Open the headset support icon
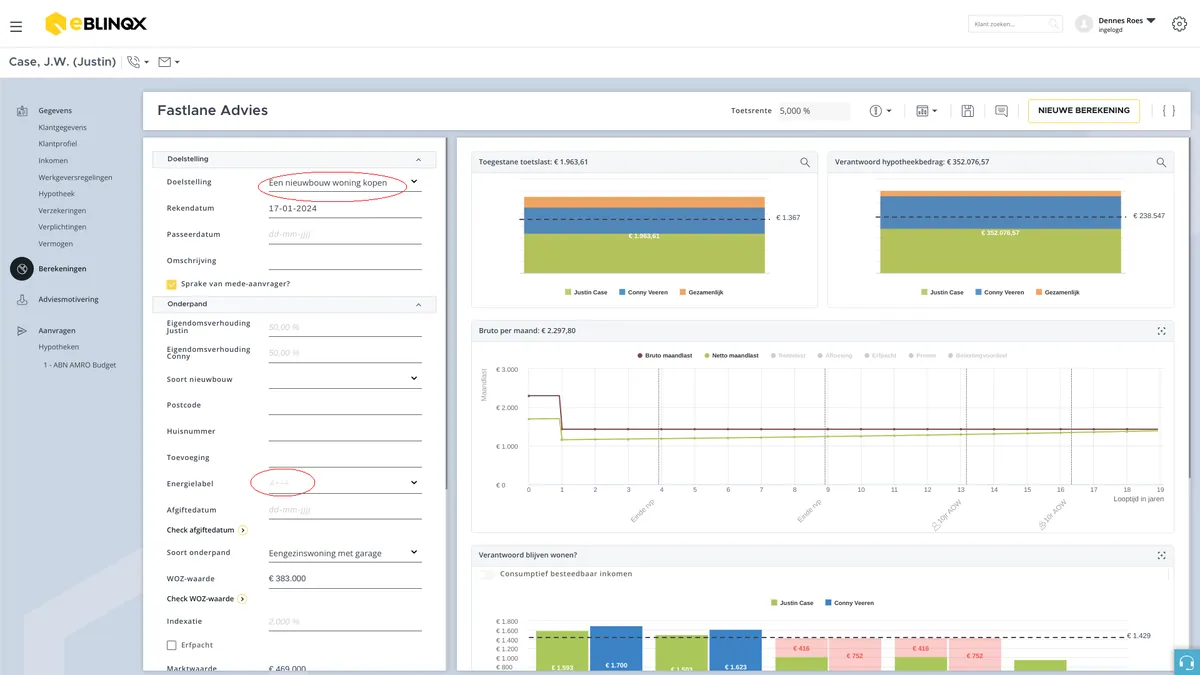 1187,662
